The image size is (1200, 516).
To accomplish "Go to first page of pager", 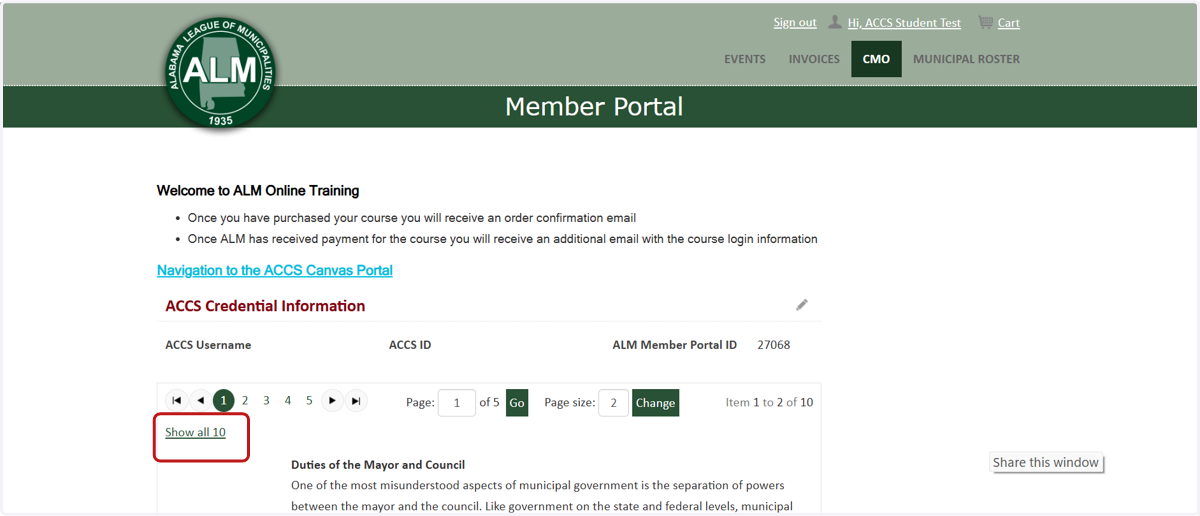I will tap(177, 401).
